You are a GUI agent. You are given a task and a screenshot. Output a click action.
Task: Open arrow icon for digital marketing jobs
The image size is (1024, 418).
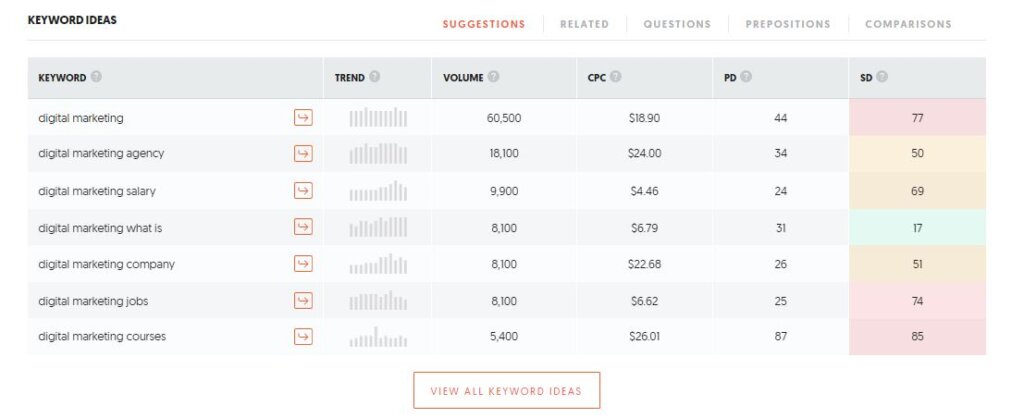pos(303,300)
